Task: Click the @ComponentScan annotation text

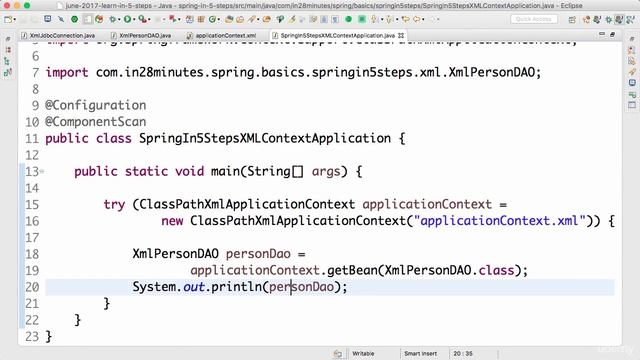Action: coord(96,122)
